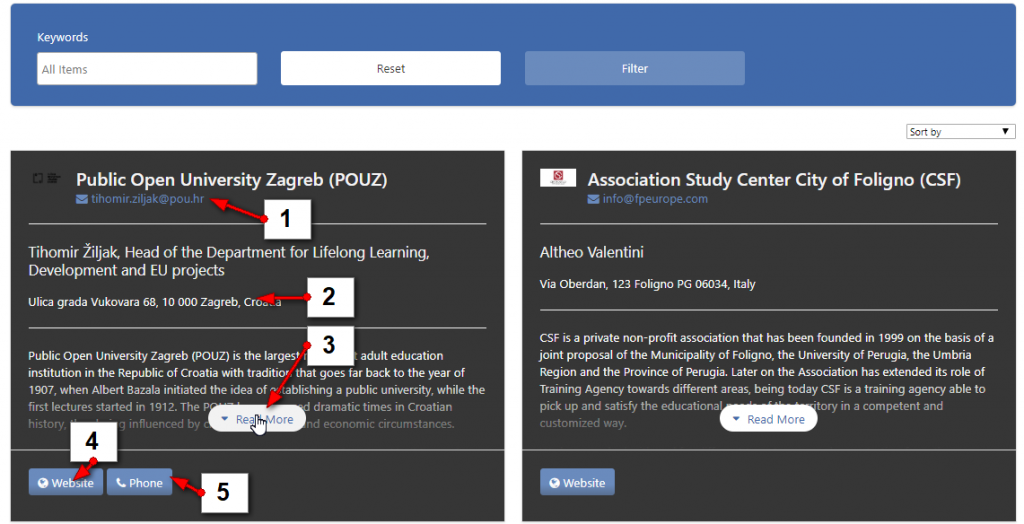
Task: Click the globe icon on CSF Website button
Action: point(554,483)
